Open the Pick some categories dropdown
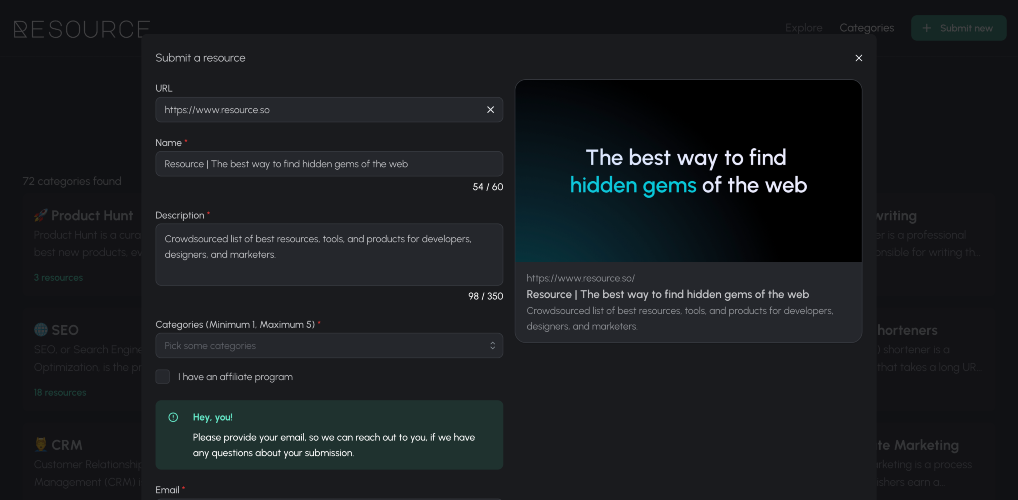Image resolution: width=1018 pixels, height=500 pixels. point(329,345)
